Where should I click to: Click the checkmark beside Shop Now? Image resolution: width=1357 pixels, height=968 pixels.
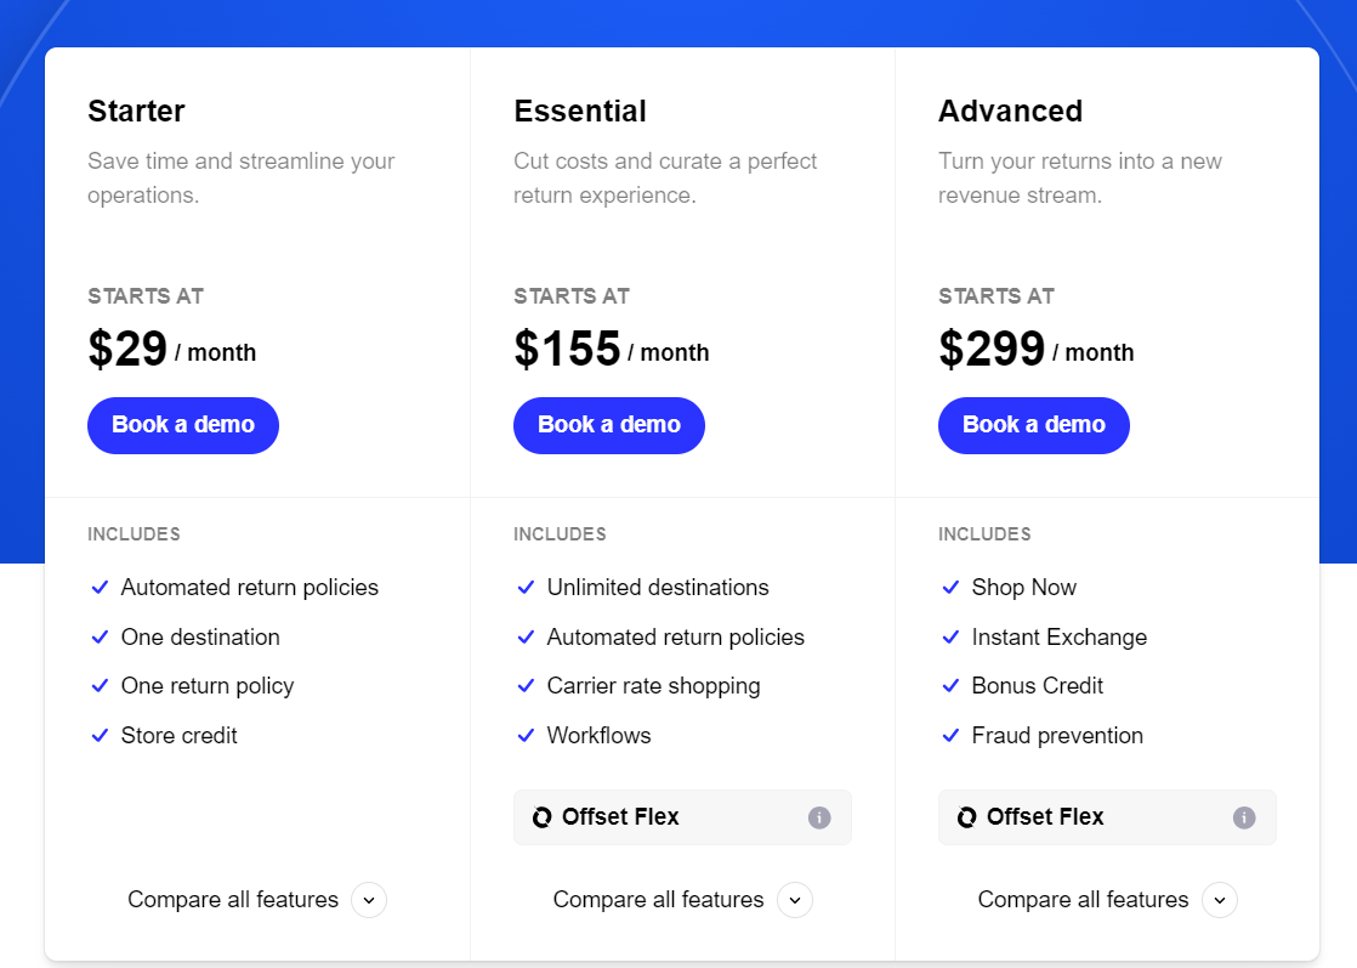[950, 587]
